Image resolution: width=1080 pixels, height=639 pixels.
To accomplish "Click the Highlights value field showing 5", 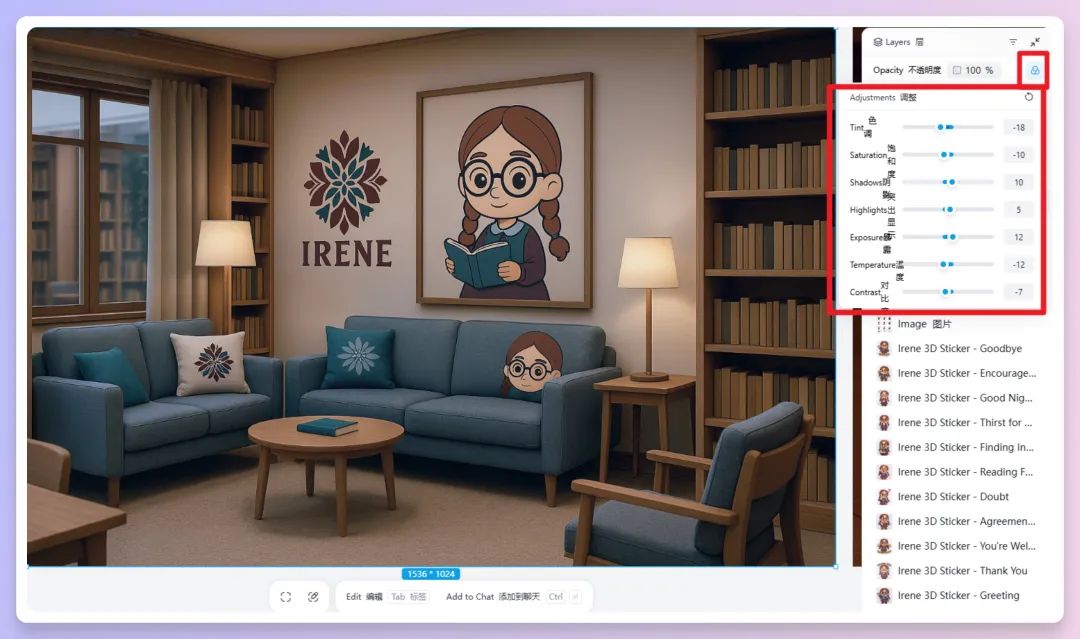I will [1019, 210].
